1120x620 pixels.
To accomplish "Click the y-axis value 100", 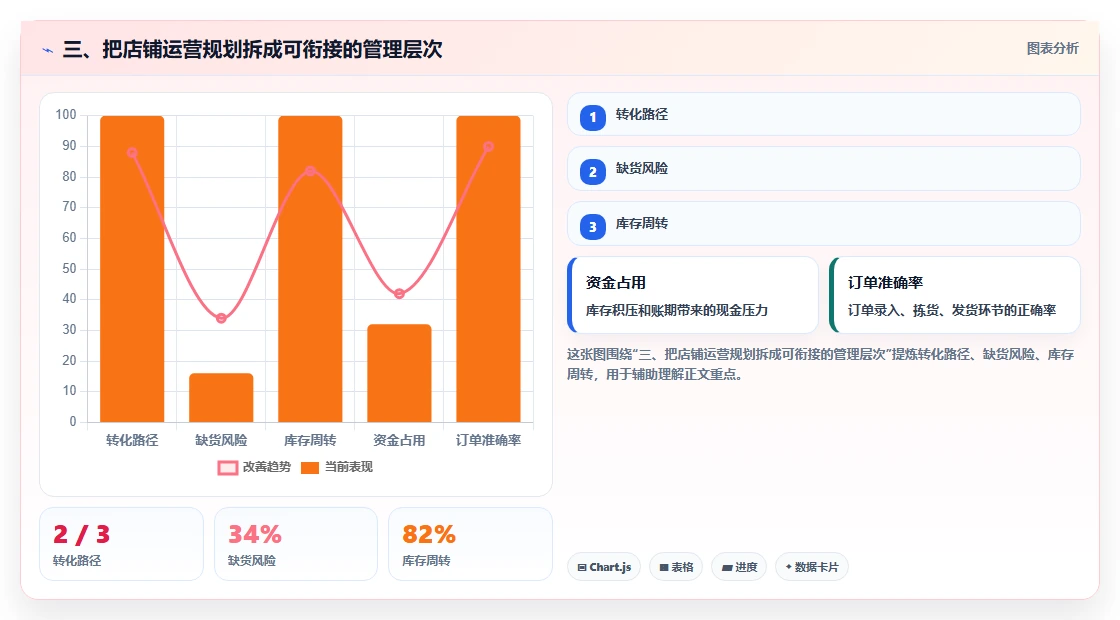I will pyautogui.click(x=66, y=115).
